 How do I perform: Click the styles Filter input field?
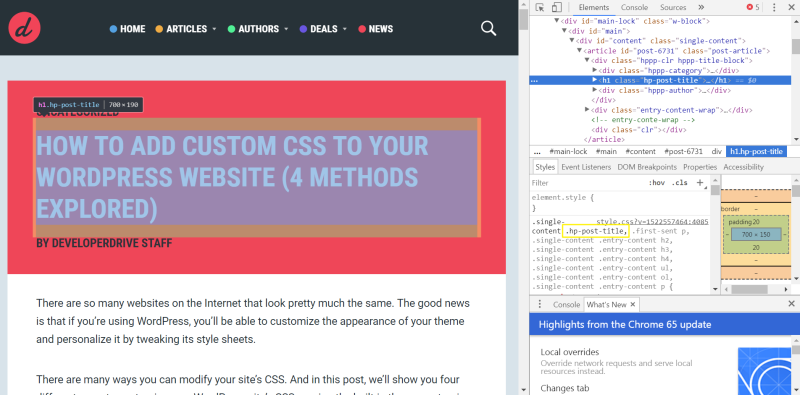tap(587, 183)
